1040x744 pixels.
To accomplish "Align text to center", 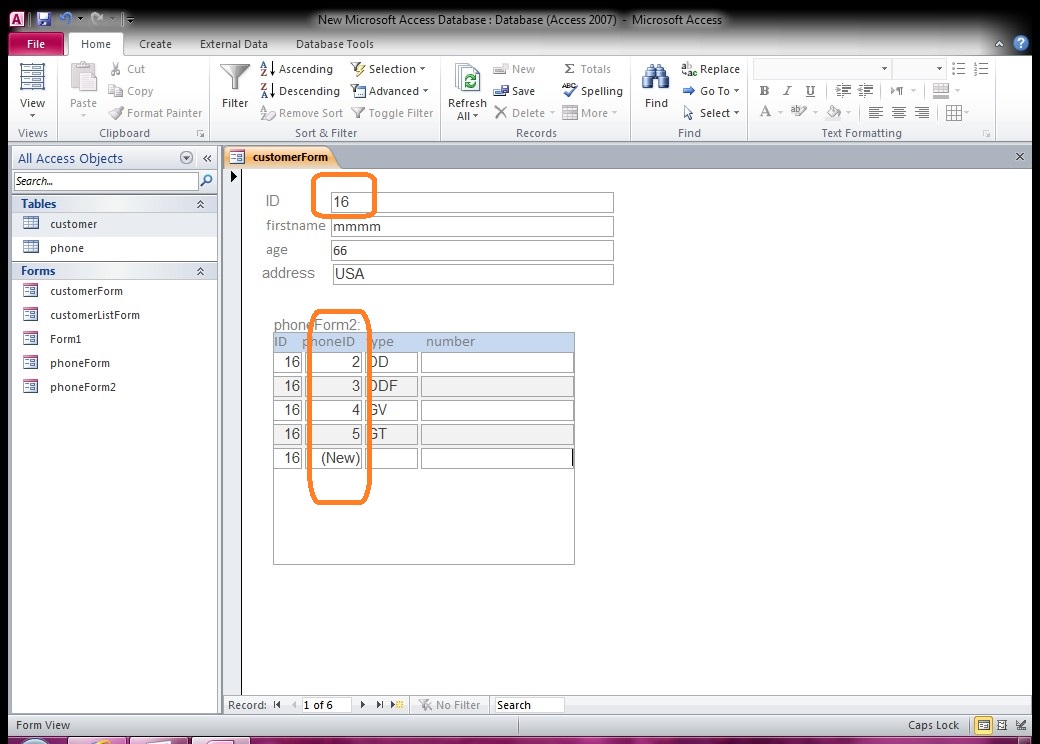I will (x=899, y=113).
